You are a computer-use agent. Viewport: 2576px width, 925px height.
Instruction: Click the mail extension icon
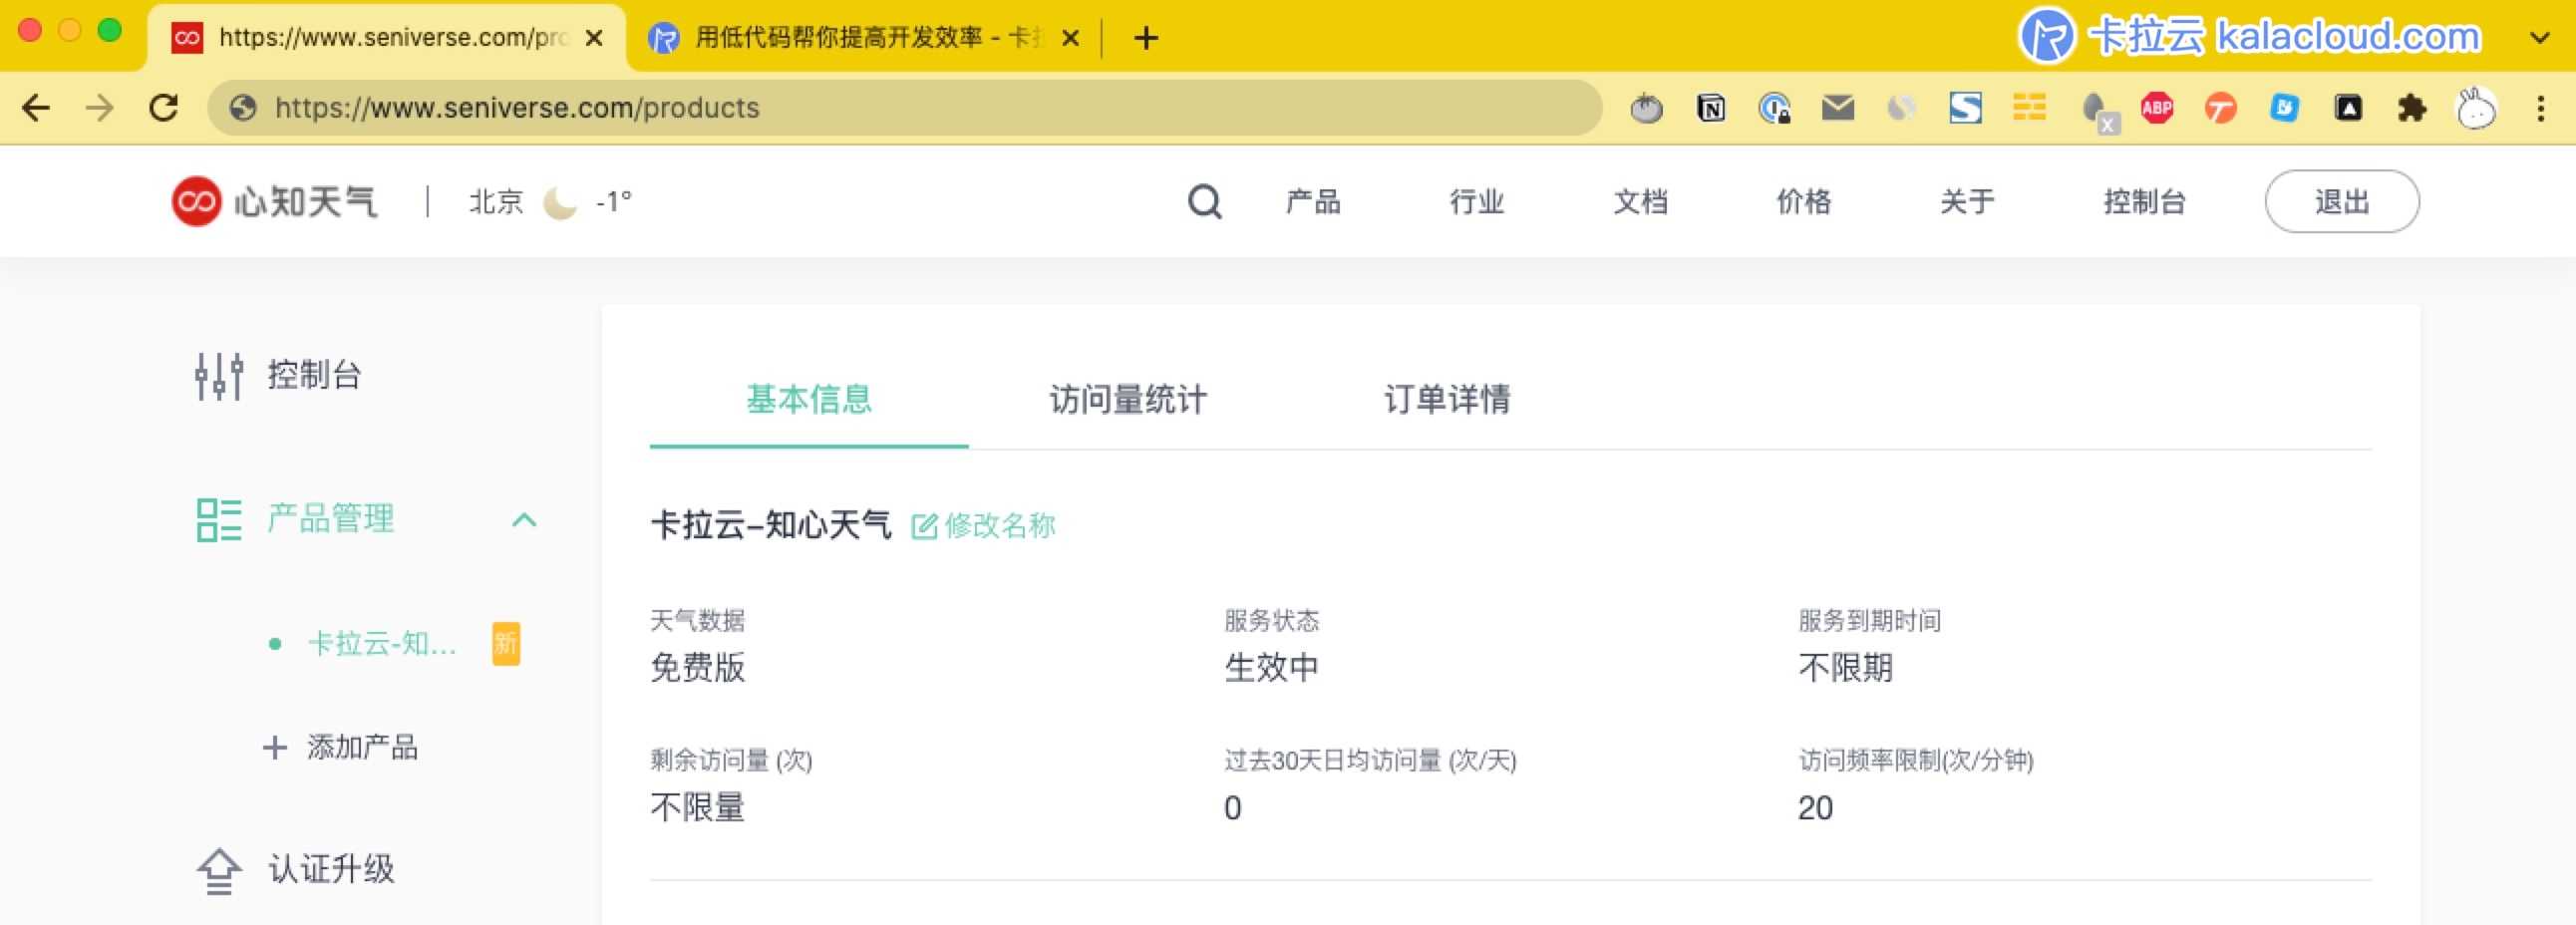1838,108
